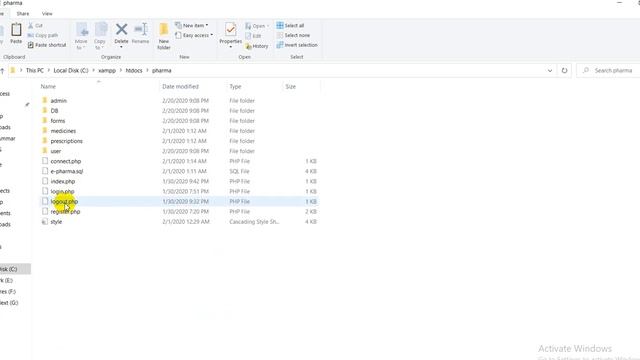Open the View ribbon tab
Viewport: 640px width, 360px height.
pyautogui.click(x=47, y=13)
